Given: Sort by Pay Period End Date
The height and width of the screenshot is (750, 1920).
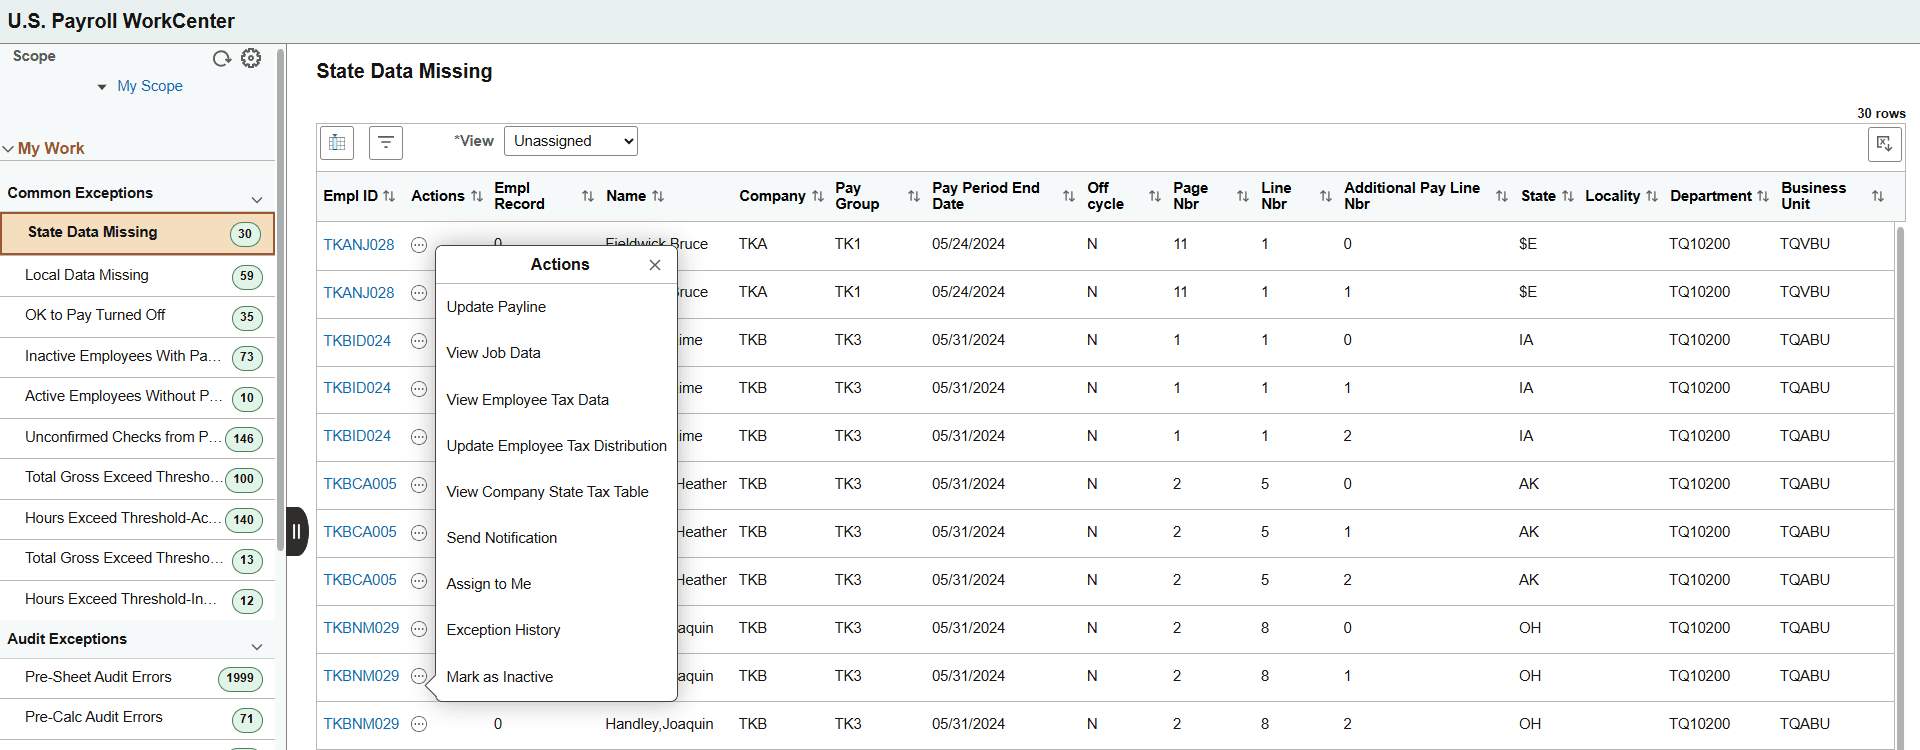Looking at the screenshot, I should point(1069,196).
